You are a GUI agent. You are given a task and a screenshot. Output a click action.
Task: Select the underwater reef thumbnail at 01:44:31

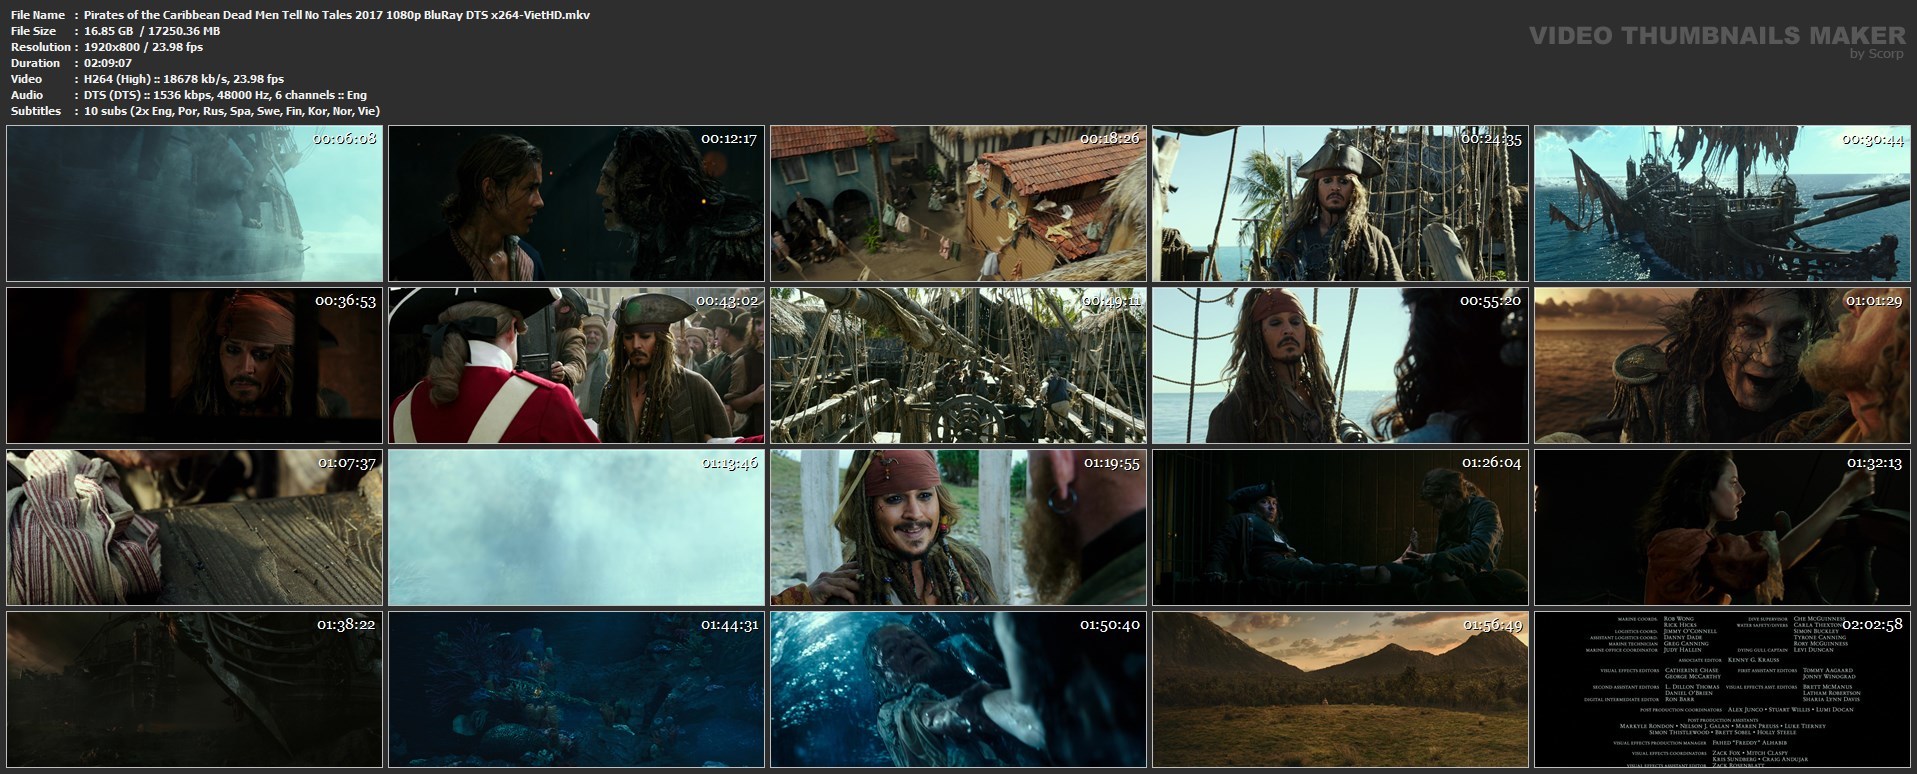click(577, 690)
